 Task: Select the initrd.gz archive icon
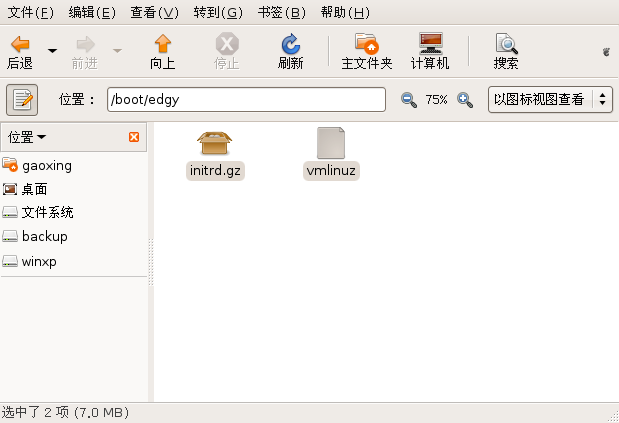215,143
